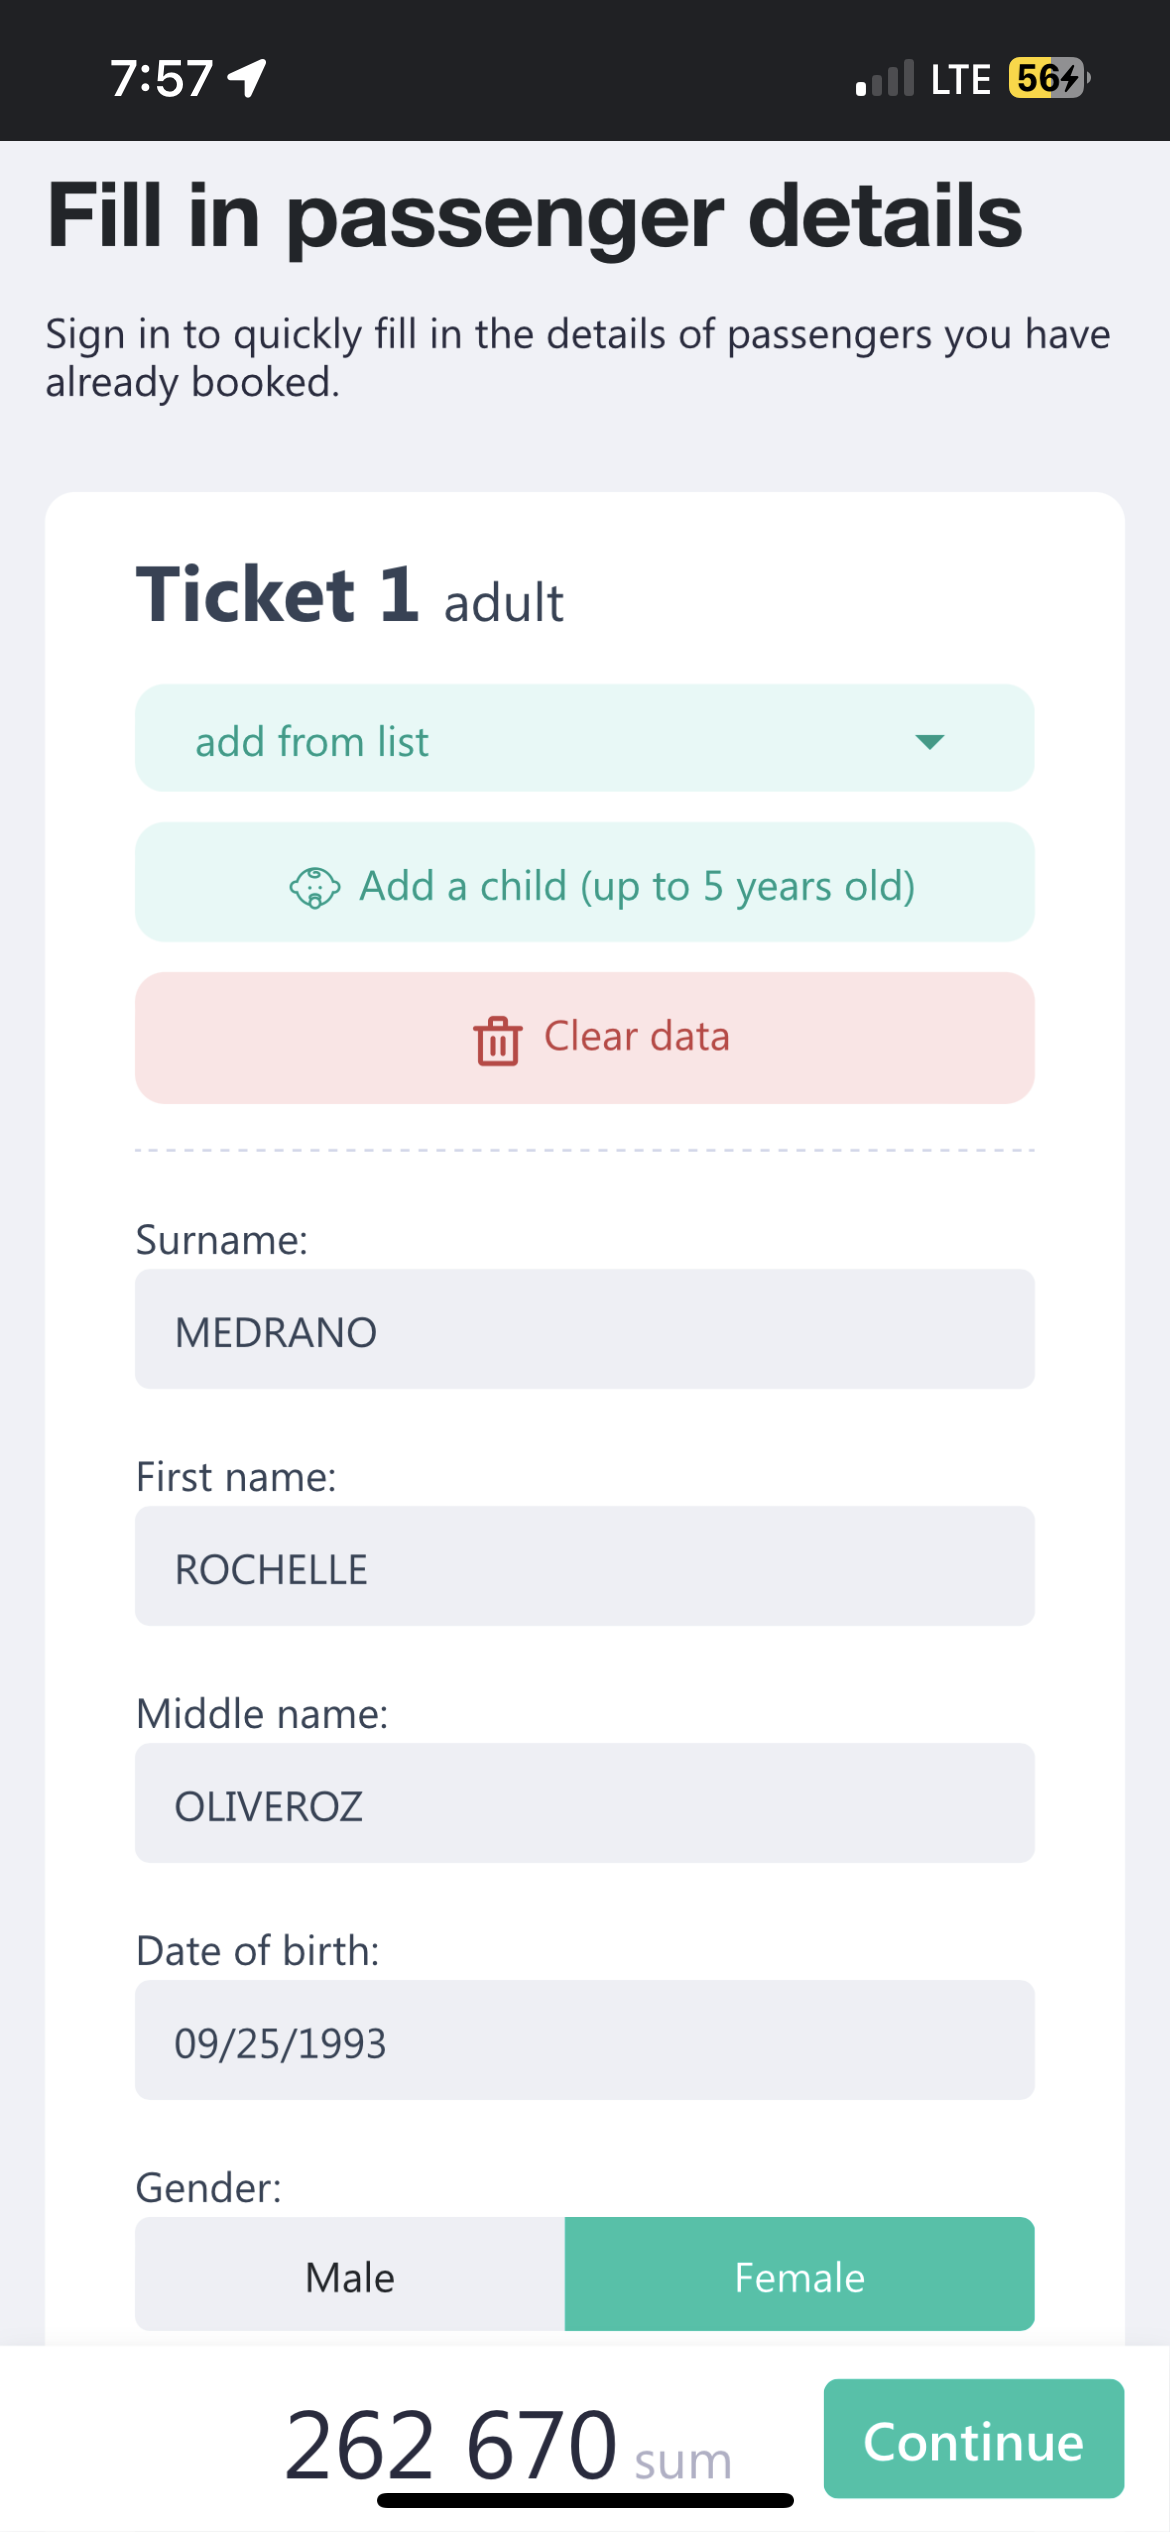Screen dimensions: 1170x2532
Task: Tap the location arrow in status bar
Action: (247, 78)
